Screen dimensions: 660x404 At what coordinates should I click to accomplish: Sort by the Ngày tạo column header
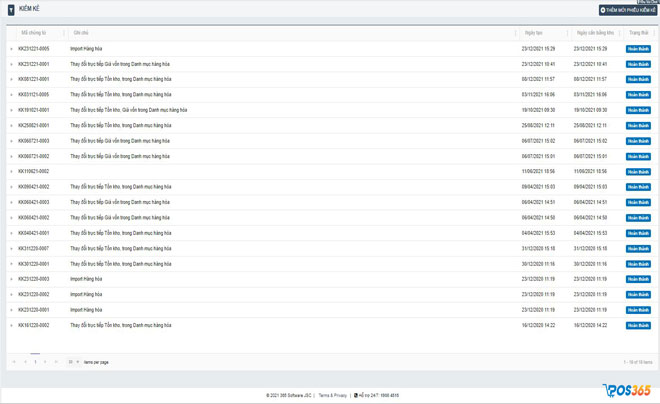point(533,33)
